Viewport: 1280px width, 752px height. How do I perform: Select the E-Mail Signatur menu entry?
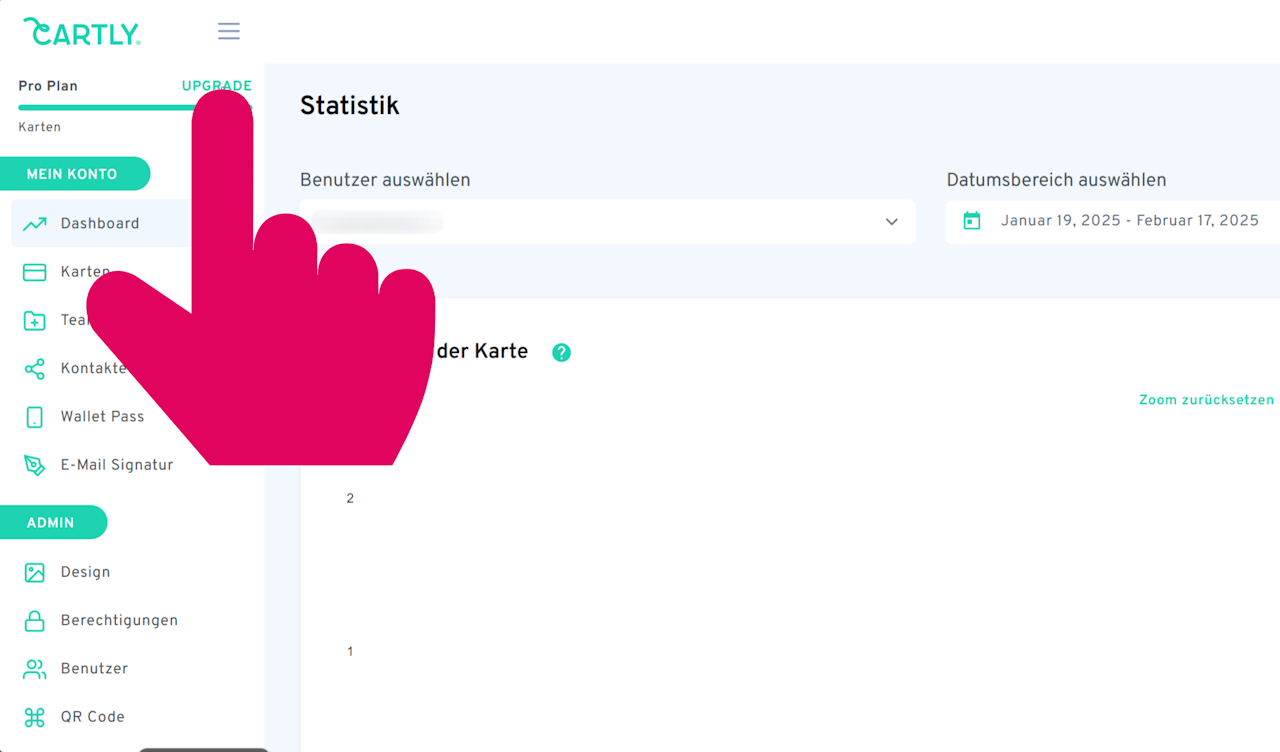(117, 465)
